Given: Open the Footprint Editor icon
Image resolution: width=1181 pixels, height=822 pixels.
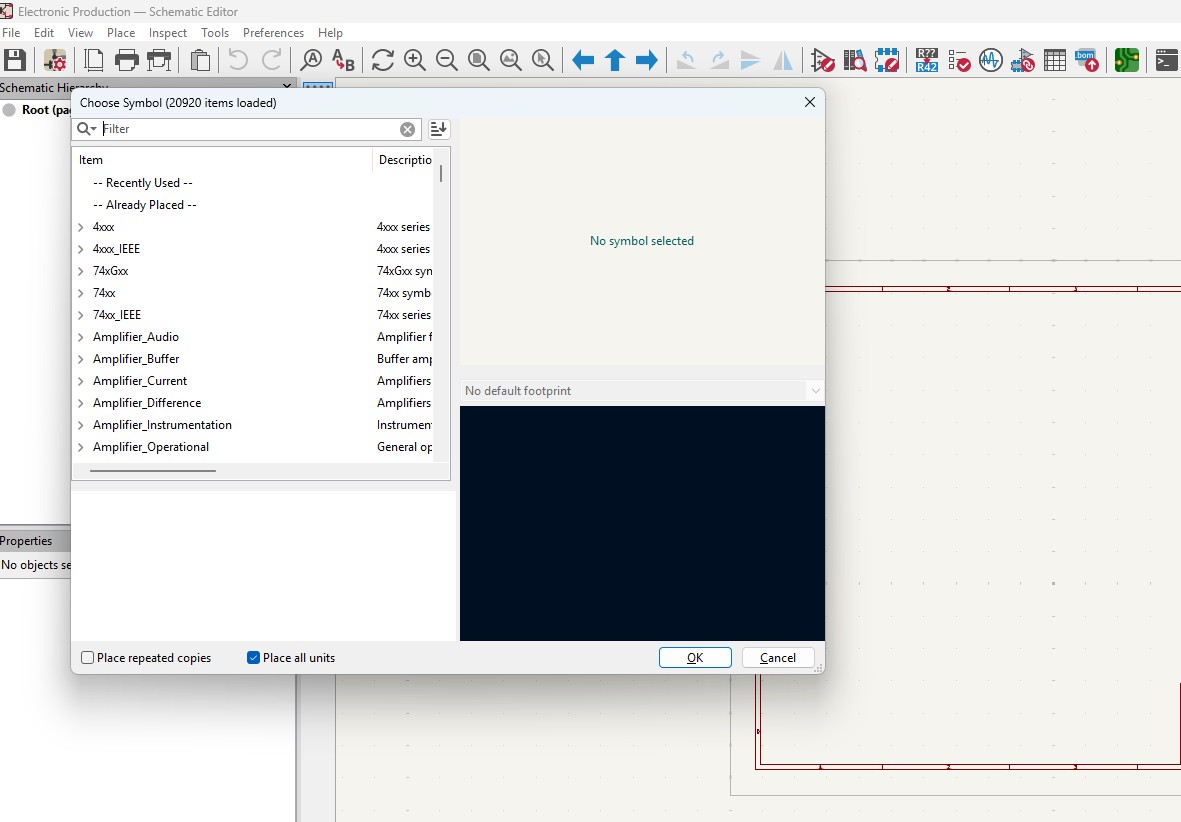Looking at the screenshot, I should point(887,60).
